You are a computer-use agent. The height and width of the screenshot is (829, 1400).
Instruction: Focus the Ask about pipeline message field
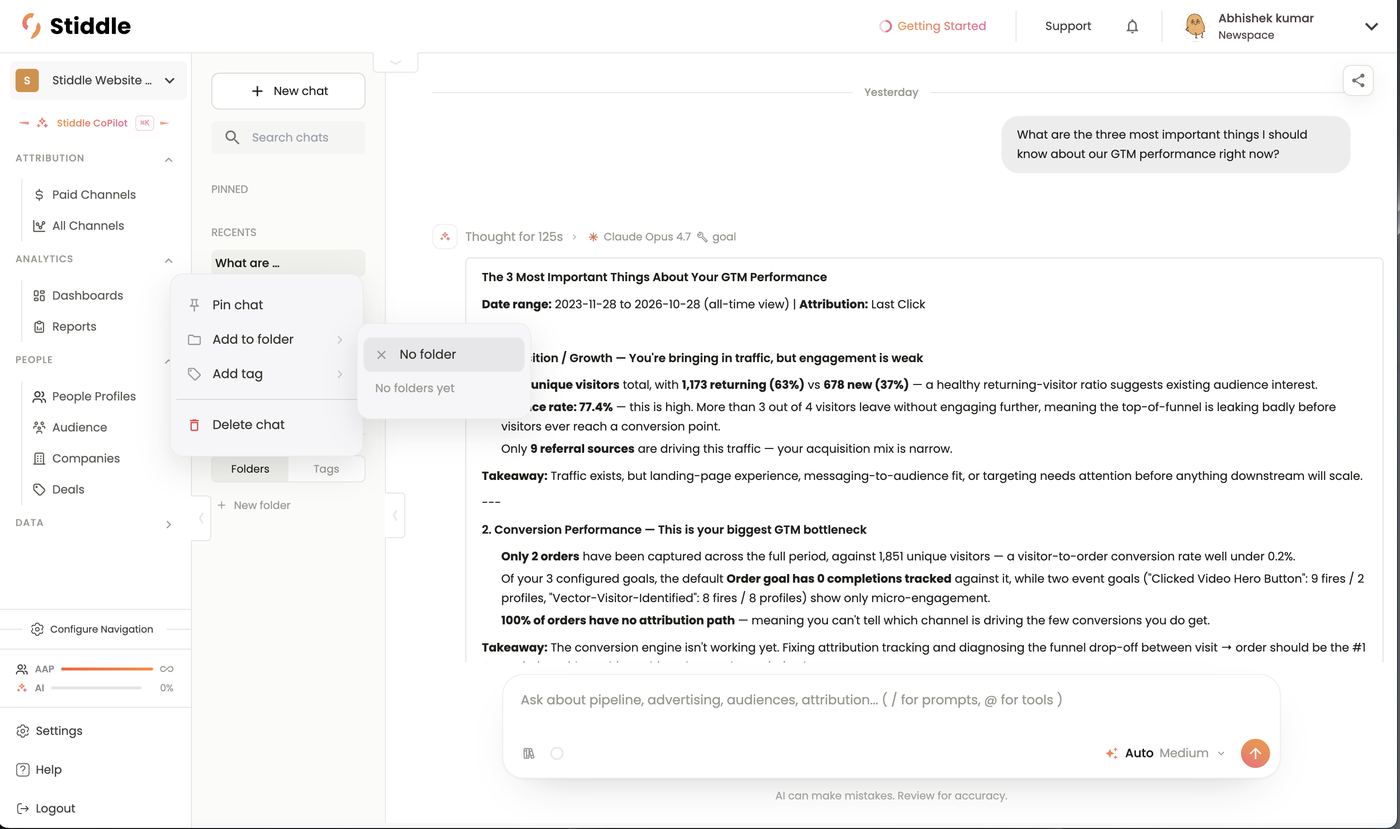tap(890, 700)
